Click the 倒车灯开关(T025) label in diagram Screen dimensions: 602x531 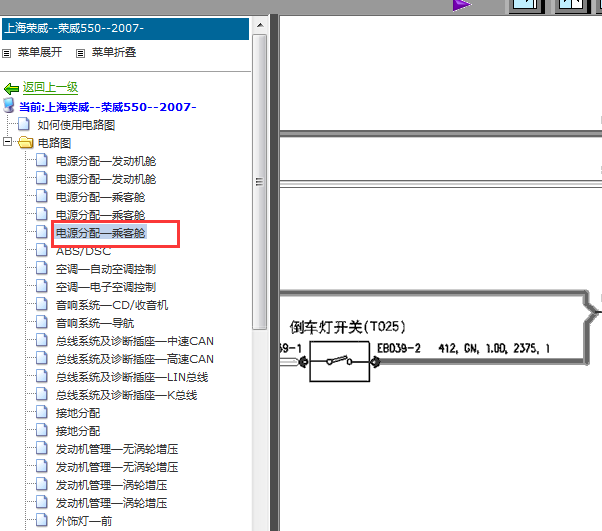tap(347, 327)
